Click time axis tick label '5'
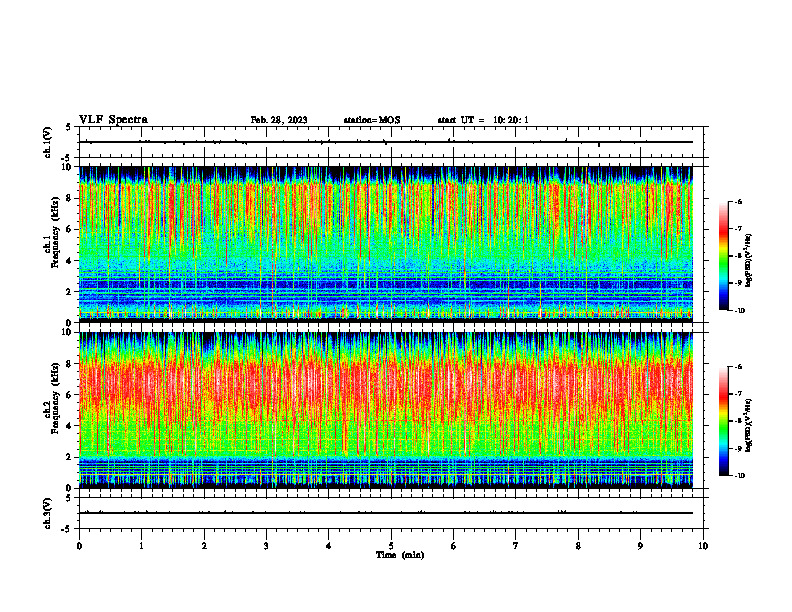The image size is (792, 612). 391,546
